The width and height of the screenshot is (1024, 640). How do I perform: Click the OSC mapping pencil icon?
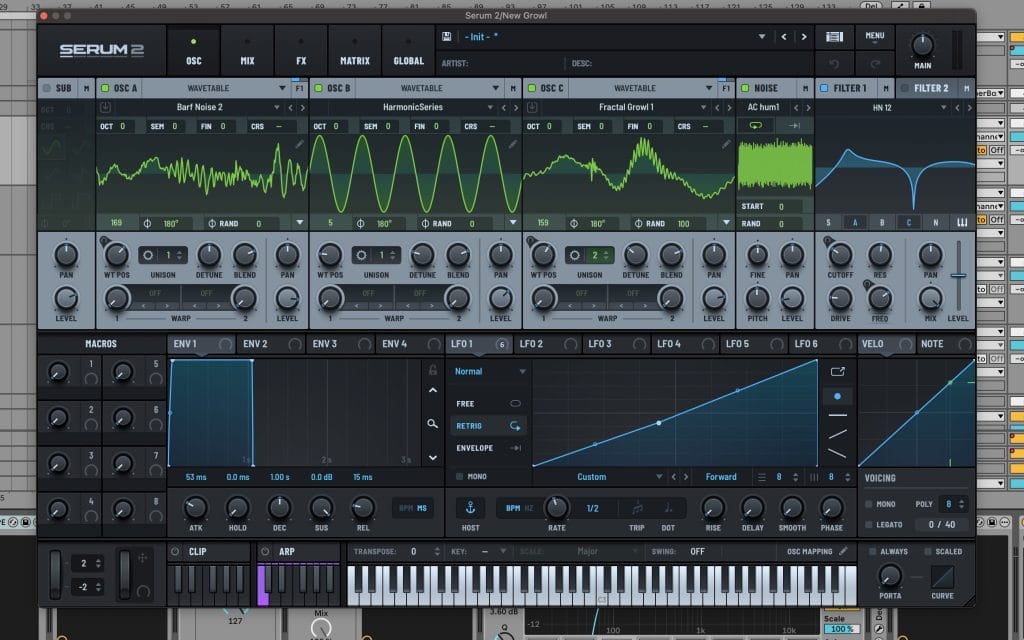pos(843,551)
